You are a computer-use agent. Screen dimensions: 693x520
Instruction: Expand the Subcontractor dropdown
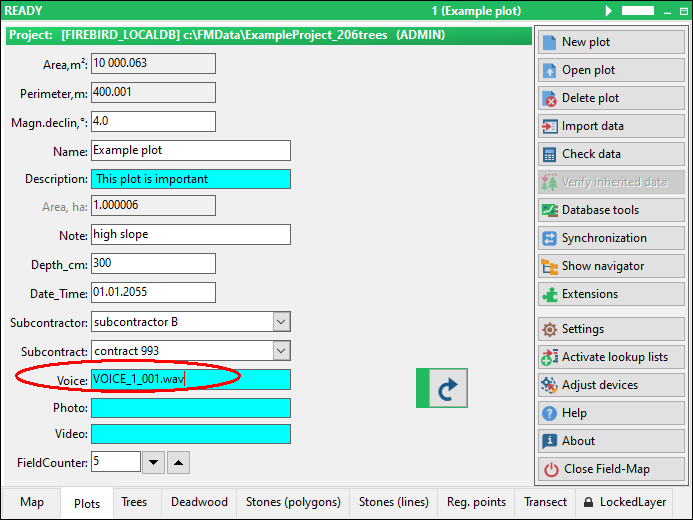tap(281, 322)
